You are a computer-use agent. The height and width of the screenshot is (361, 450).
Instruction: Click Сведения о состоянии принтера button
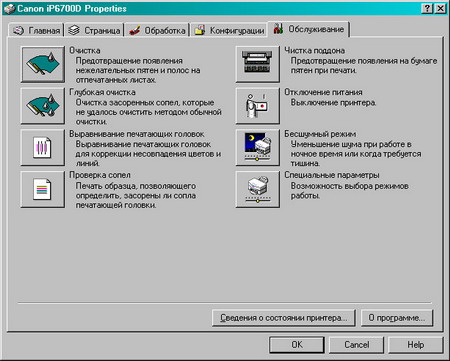(284, 318)
